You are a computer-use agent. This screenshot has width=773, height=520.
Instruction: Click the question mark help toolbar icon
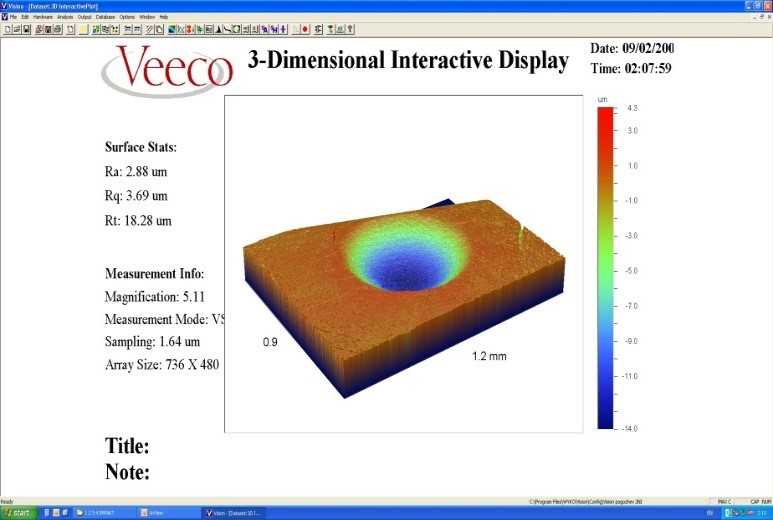(x=350, y=29)
